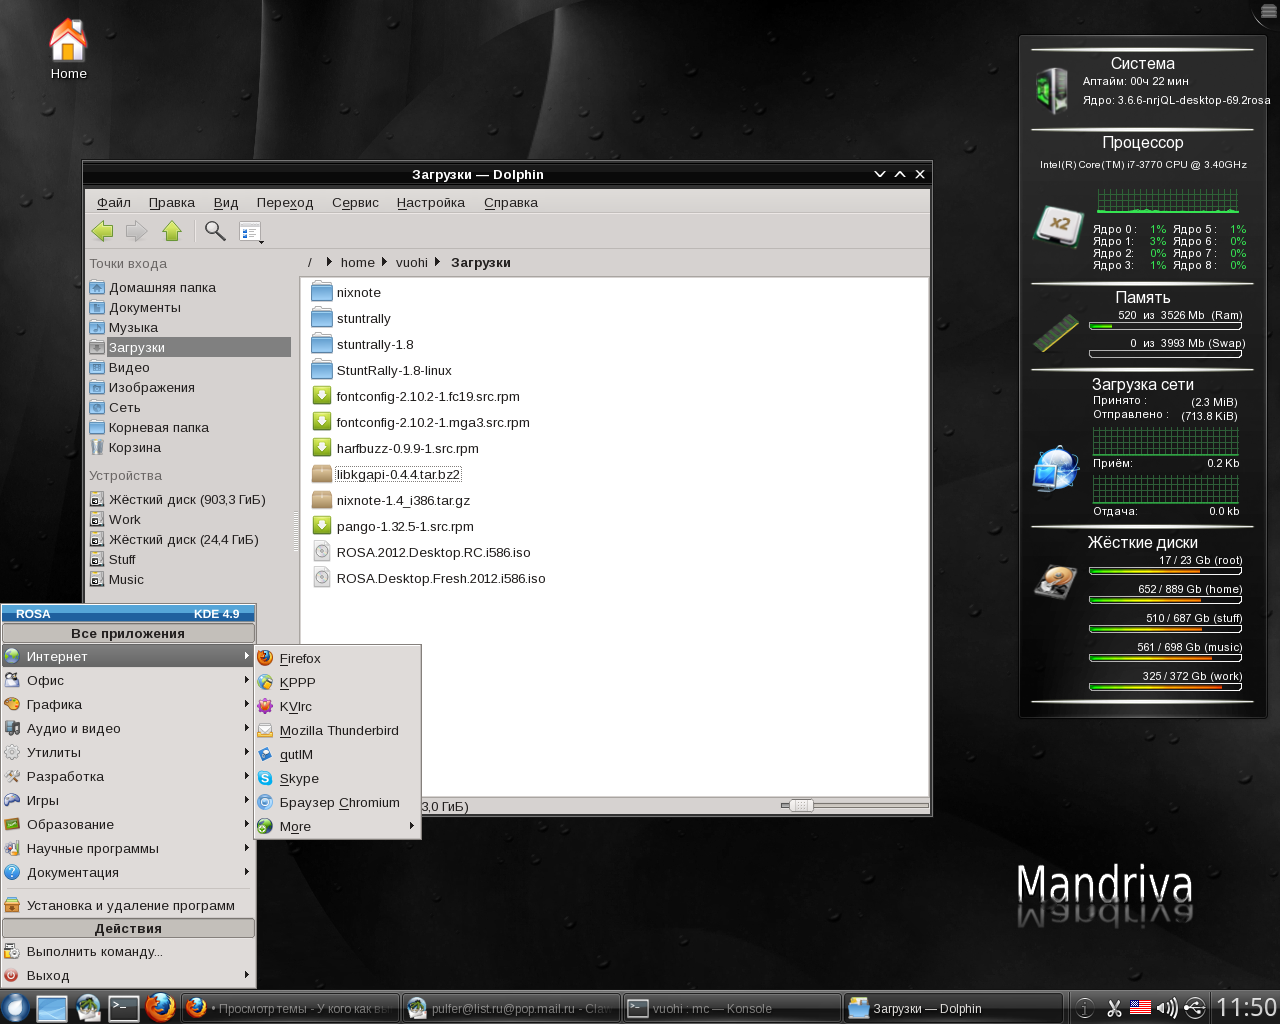Click the Firefox icon in the taskbar
The height and width of the screenshot is (1024, 1280).
160,1007
